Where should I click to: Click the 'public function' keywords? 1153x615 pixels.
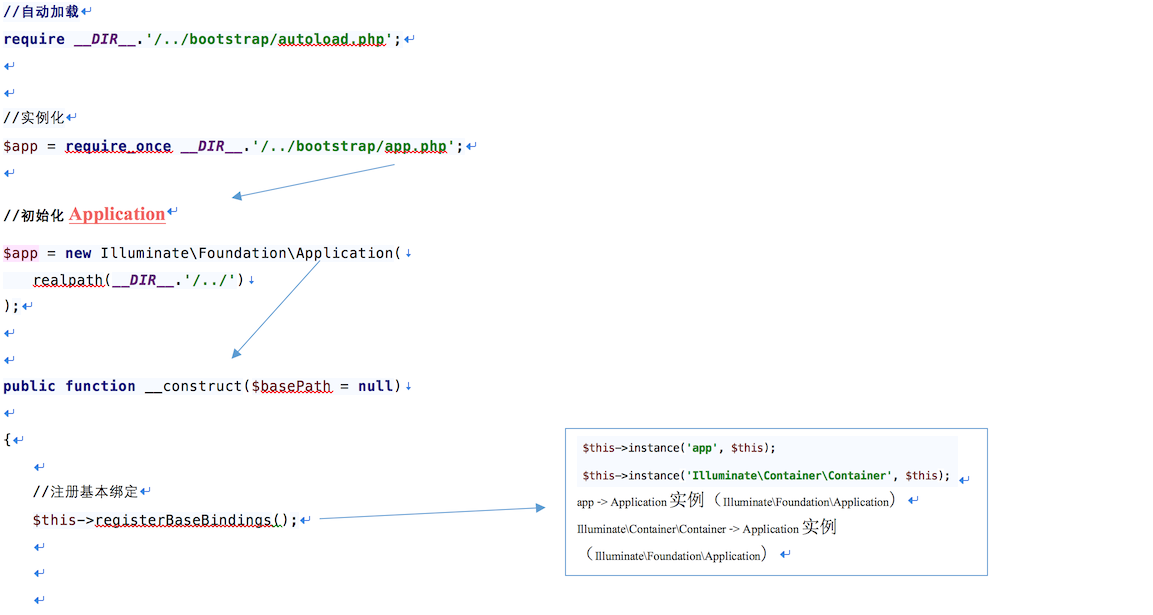point(69,386)
